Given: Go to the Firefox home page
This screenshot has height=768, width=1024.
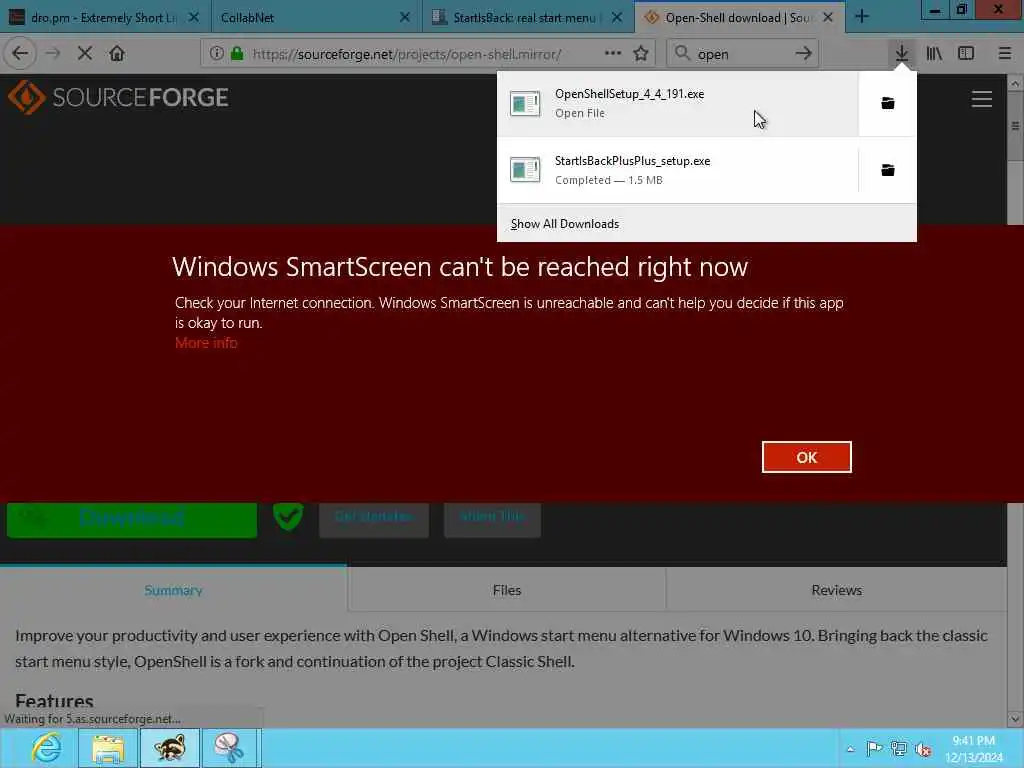Looking at the screenshot, I should [x=117, y=54].
